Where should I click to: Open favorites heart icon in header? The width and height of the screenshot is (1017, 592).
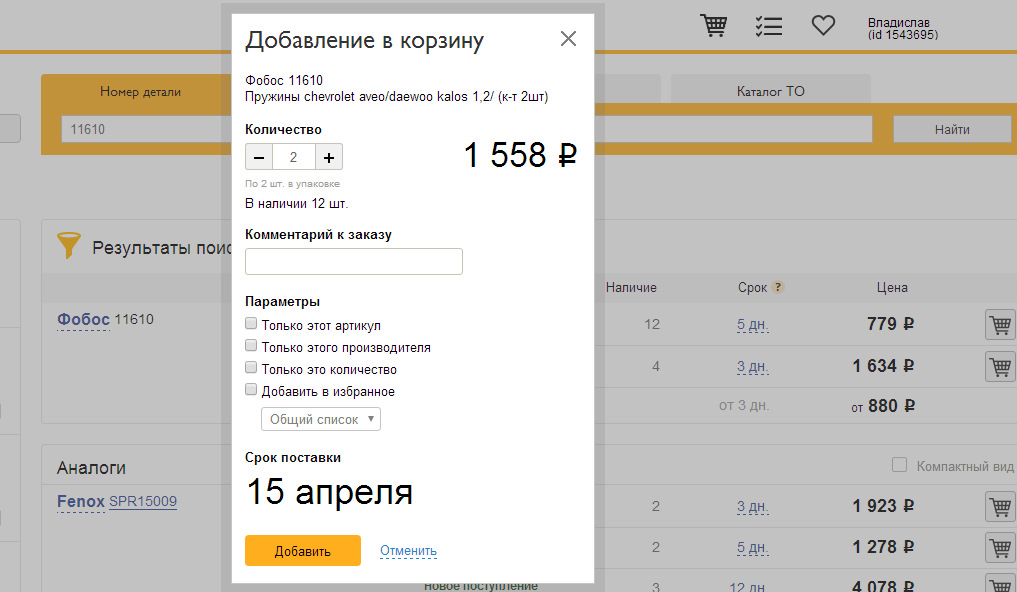click(823, 26)
